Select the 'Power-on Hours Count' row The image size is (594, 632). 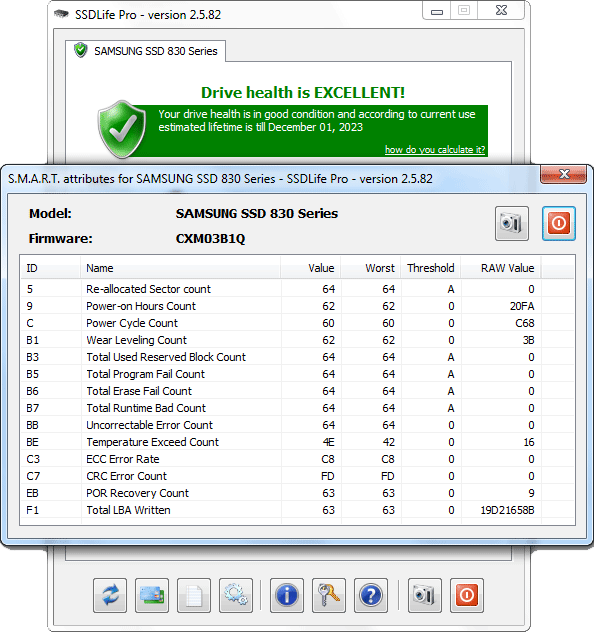pos(297,306)
